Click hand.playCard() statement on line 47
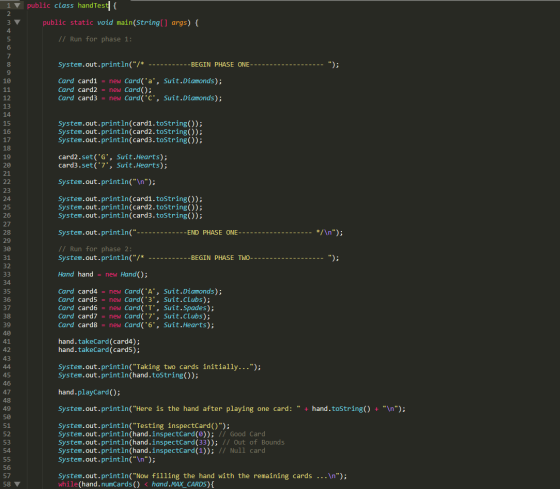The image size is (560, 489). coord(89,392)
